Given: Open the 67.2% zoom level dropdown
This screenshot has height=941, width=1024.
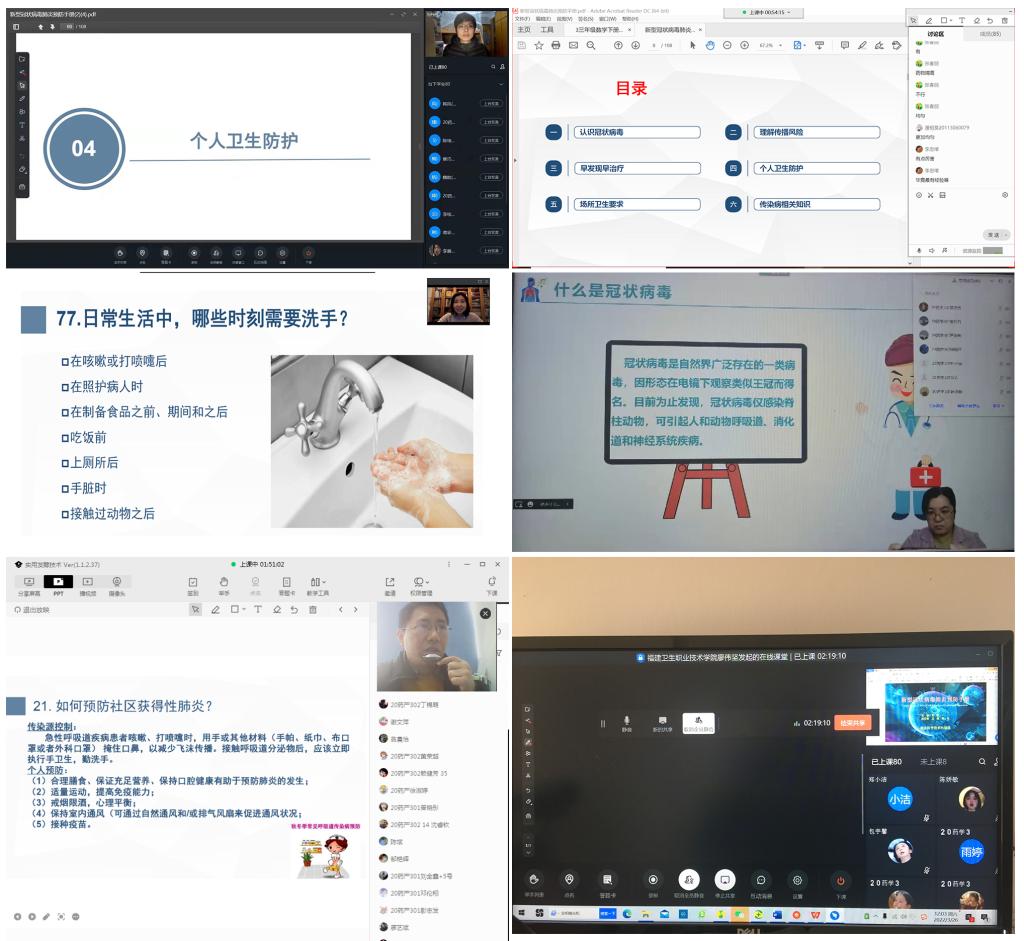Looking at the screenshot, I should pos(769,45).
